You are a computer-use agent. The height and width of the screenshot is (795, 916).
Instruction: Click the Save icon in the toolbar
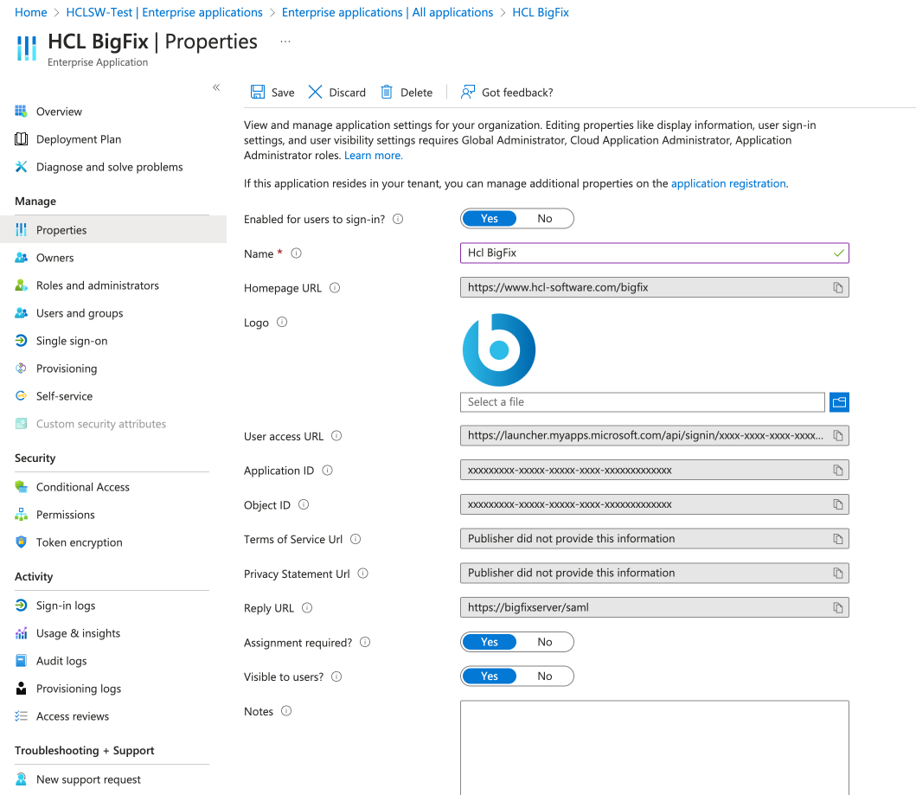(256, 92)
